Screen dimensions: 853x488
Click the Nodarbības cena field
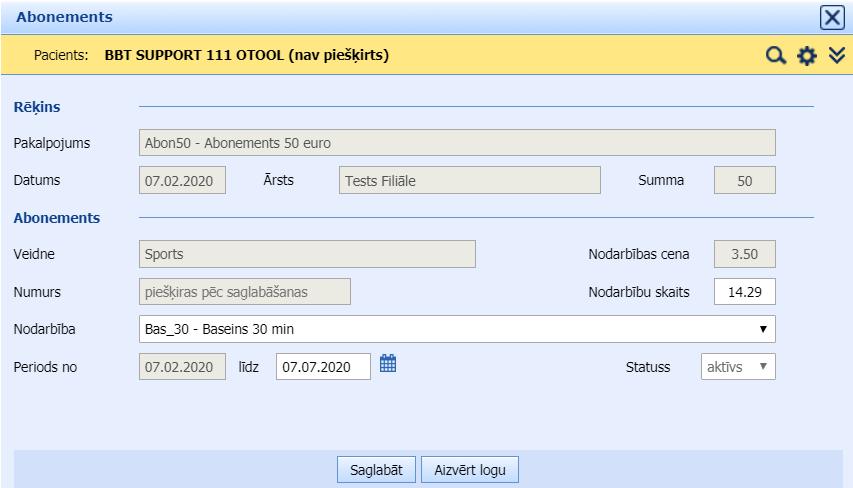(744, 254)
